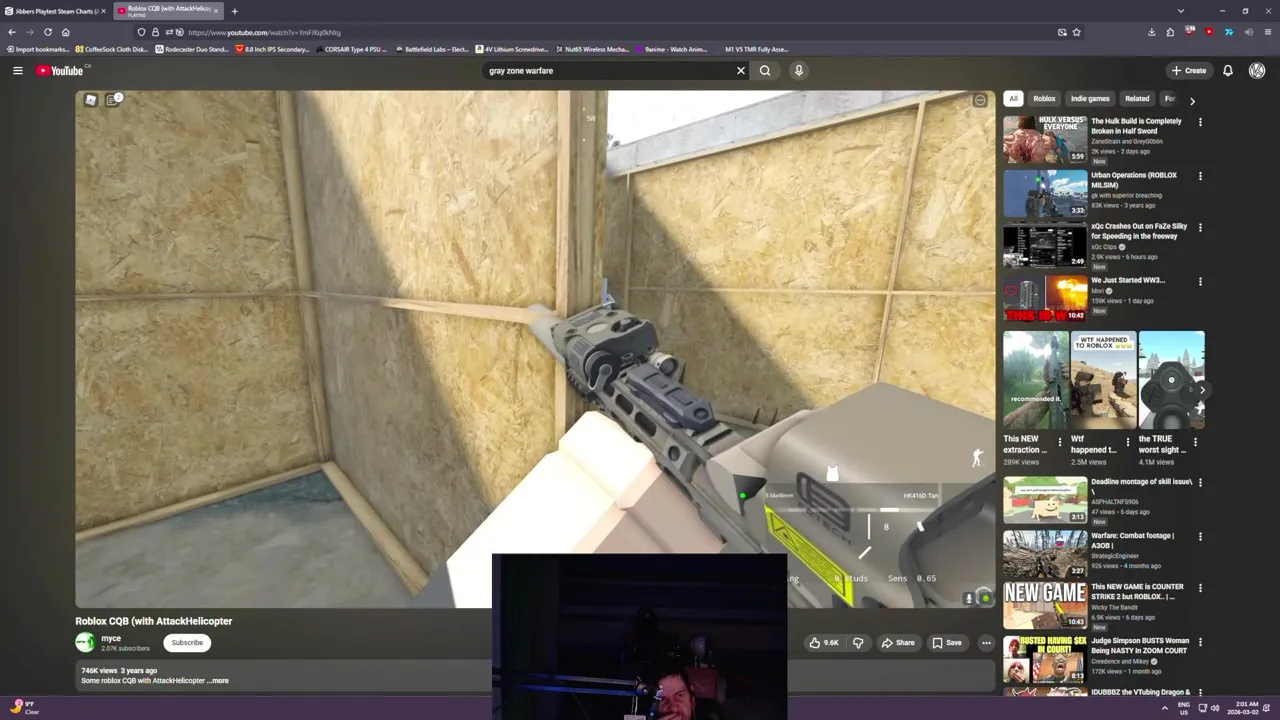Save the video to a playlist
1280x720 pixels.
click(x=947, y=643)
